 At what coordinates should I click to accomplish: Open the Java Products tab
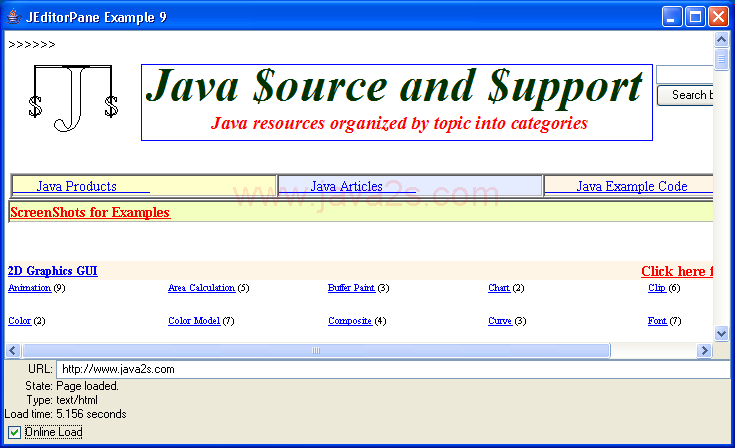(x=76, y=186)
